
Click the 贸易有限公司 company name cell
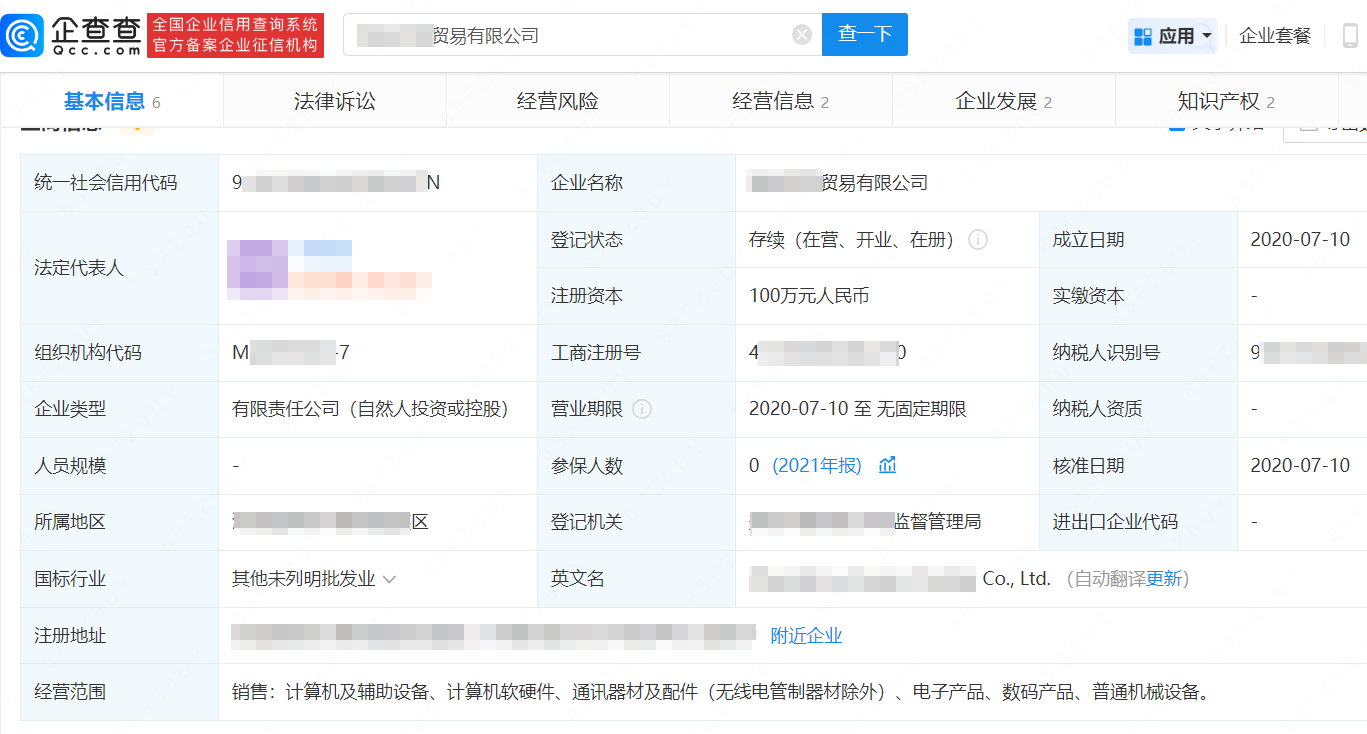tap(838, 183)
